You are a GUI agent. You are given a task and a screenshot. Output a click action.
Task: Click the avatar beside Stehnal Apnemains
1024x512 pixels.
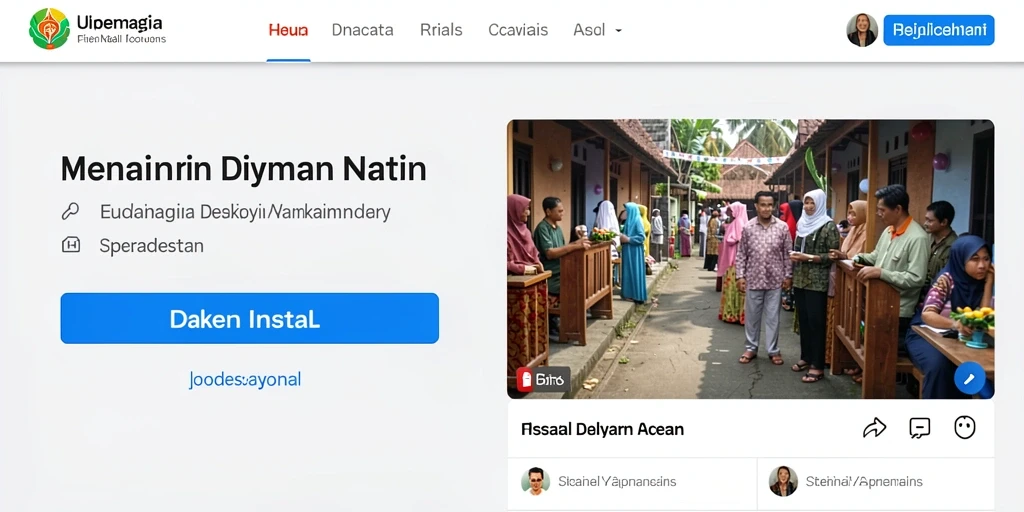pos(783,481)
